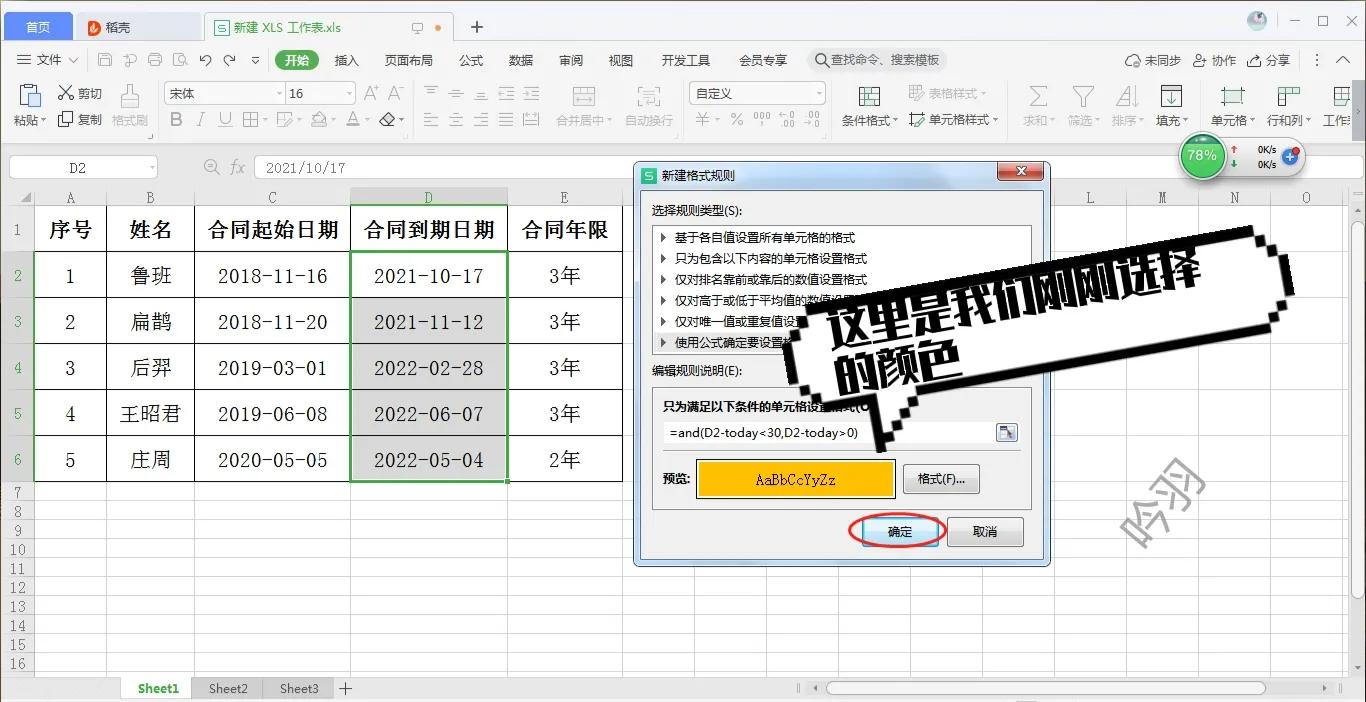This screenshot has width=1366, height=702.
Task: Click the fill color bucket icon
Action: [318, 119]
